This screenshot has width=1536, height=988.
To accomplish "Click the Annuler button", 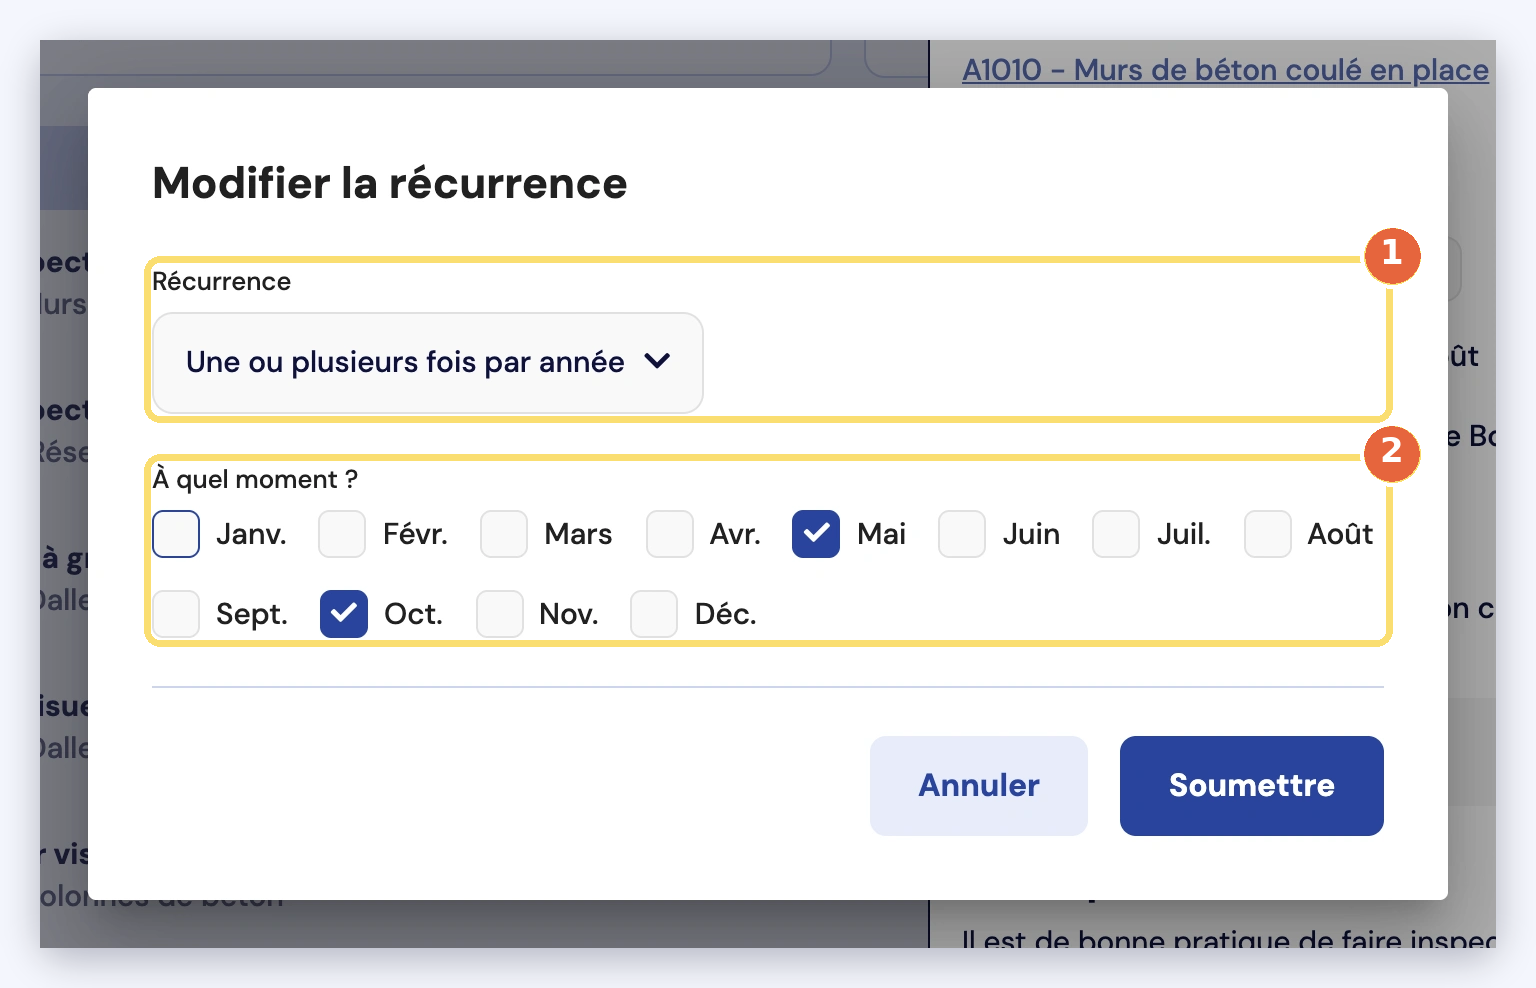I will tap(979, 786).
